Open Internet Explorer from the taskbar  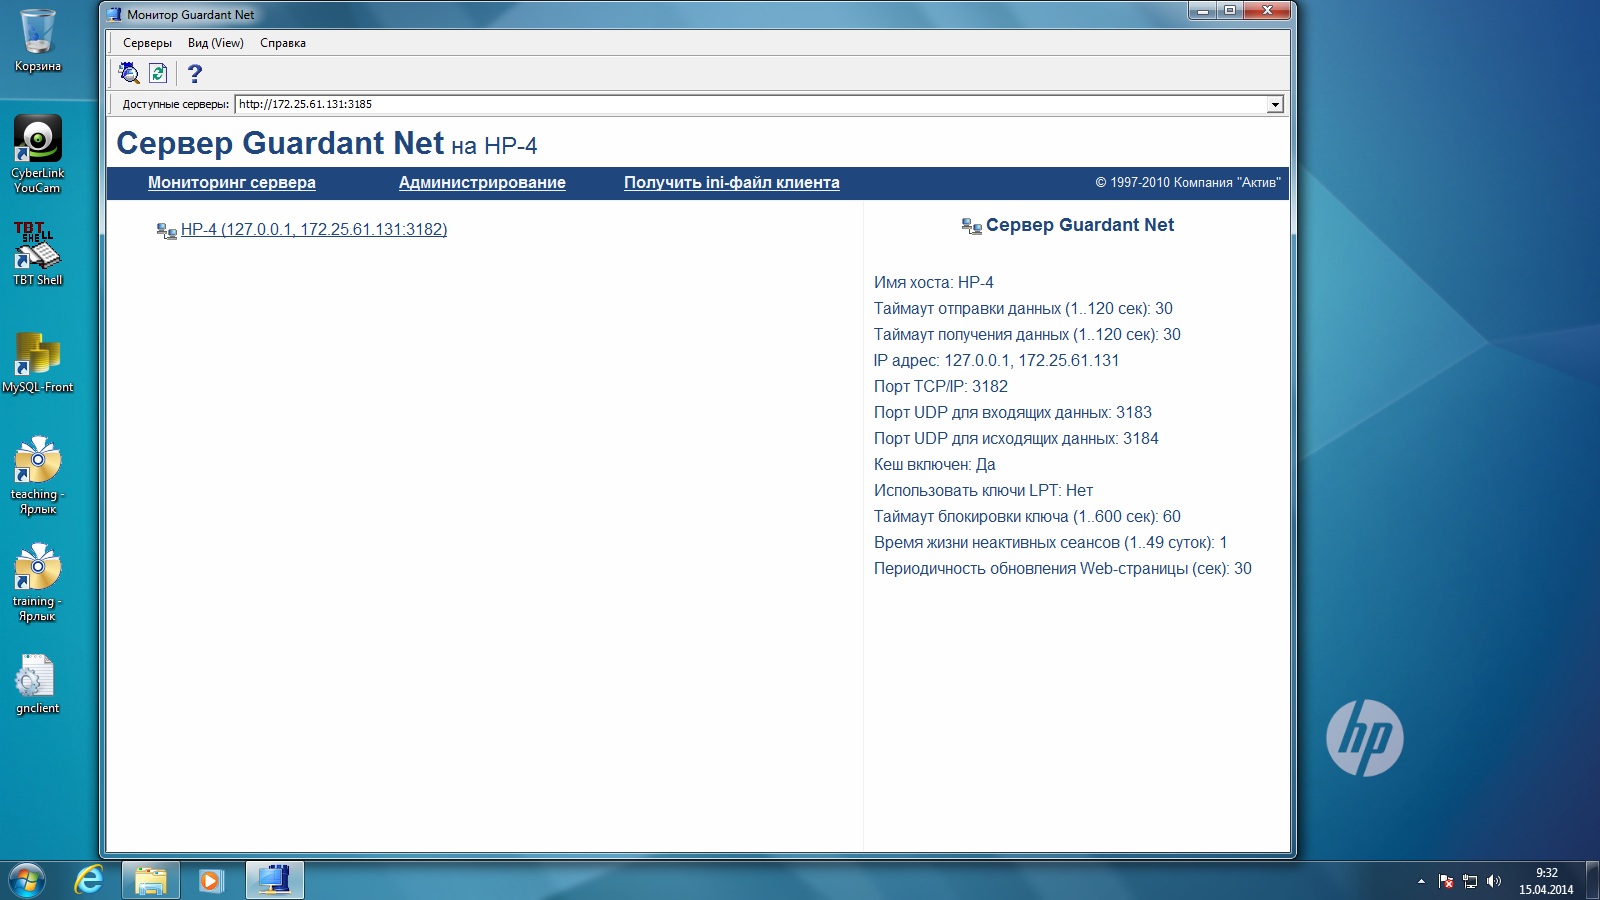pyautogui.click(x=89, y=880)
